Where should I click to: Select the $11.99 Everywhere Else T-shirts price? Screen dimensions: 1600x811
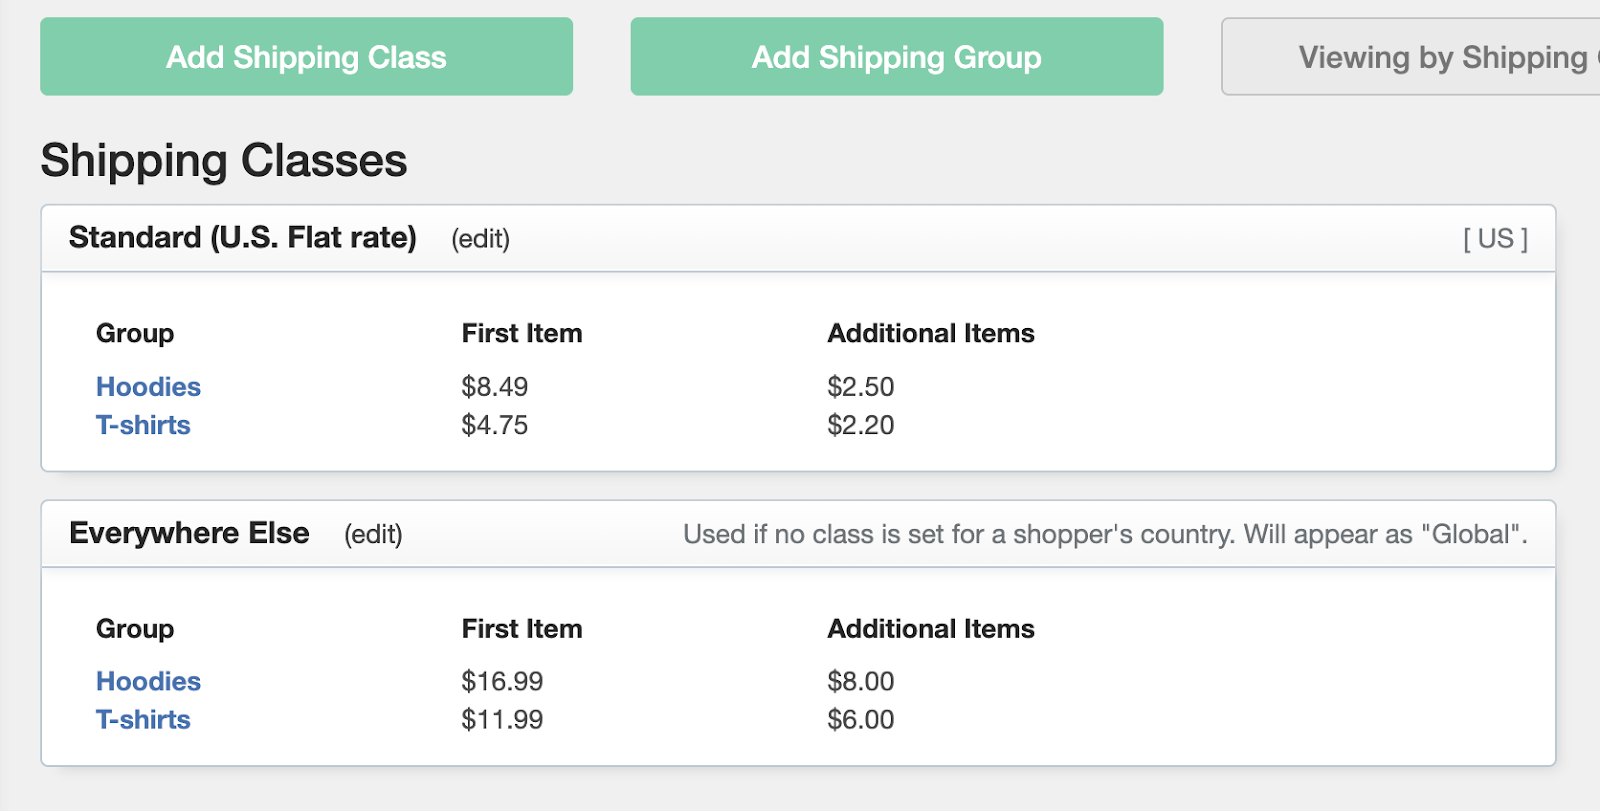point(501,719)
